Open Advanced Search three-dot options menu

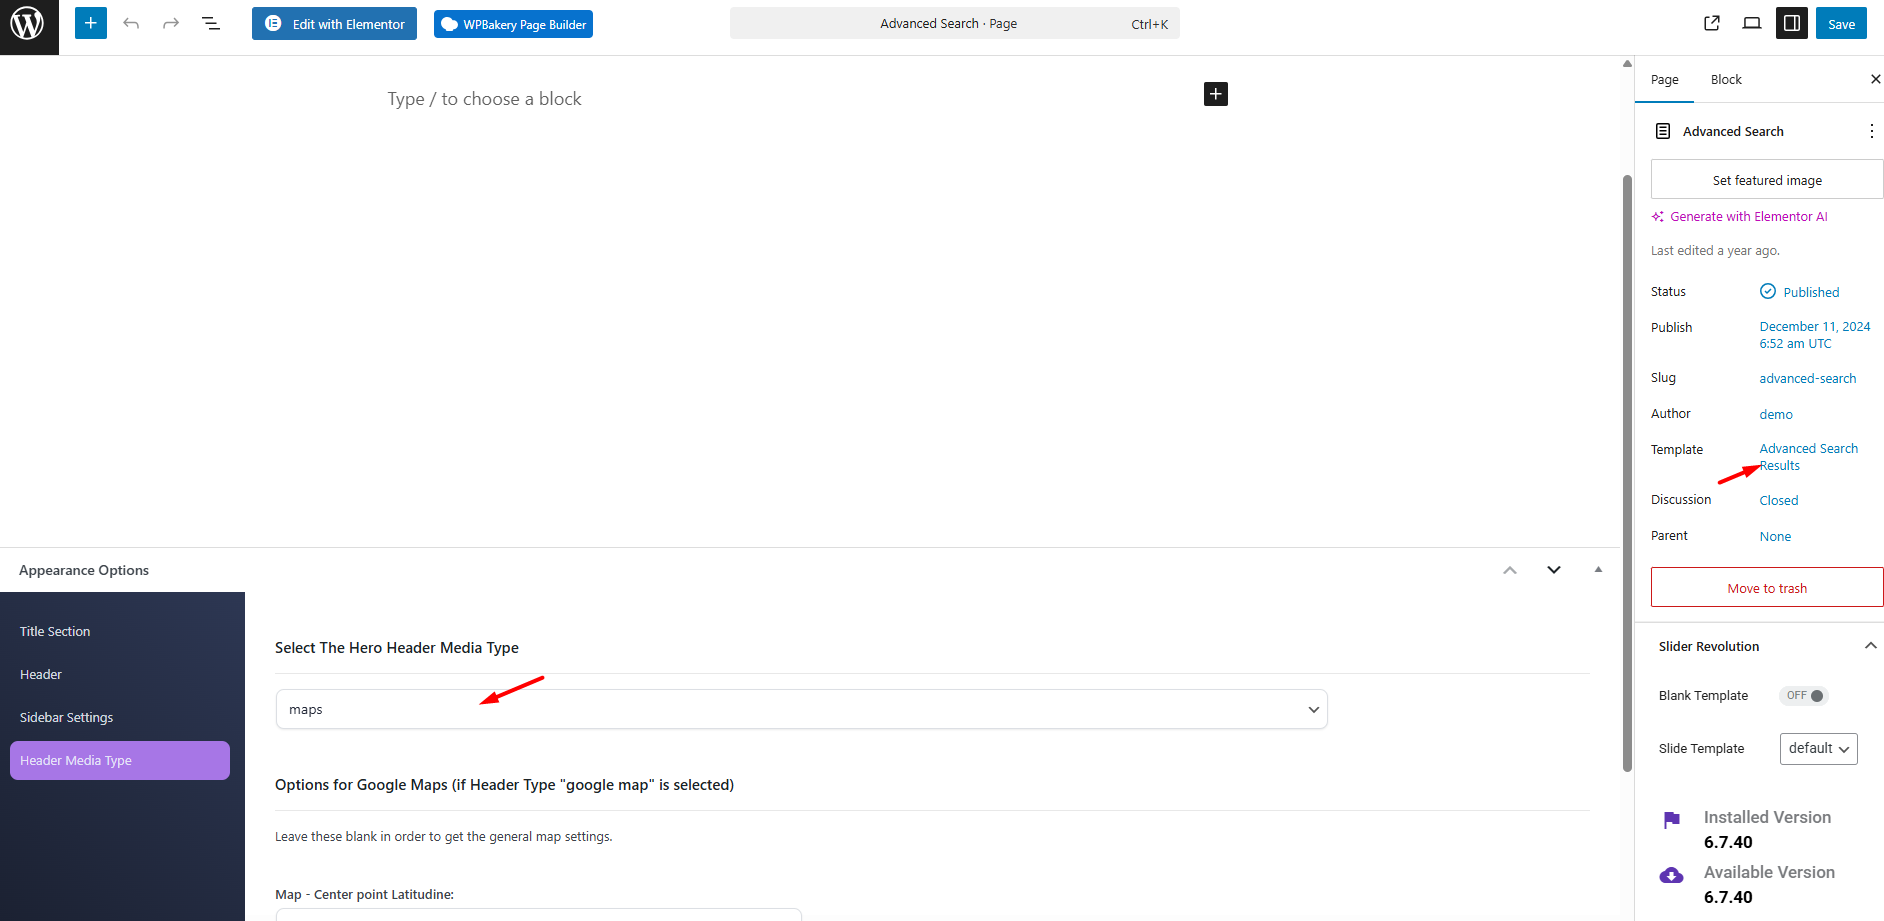(1871, 131)
